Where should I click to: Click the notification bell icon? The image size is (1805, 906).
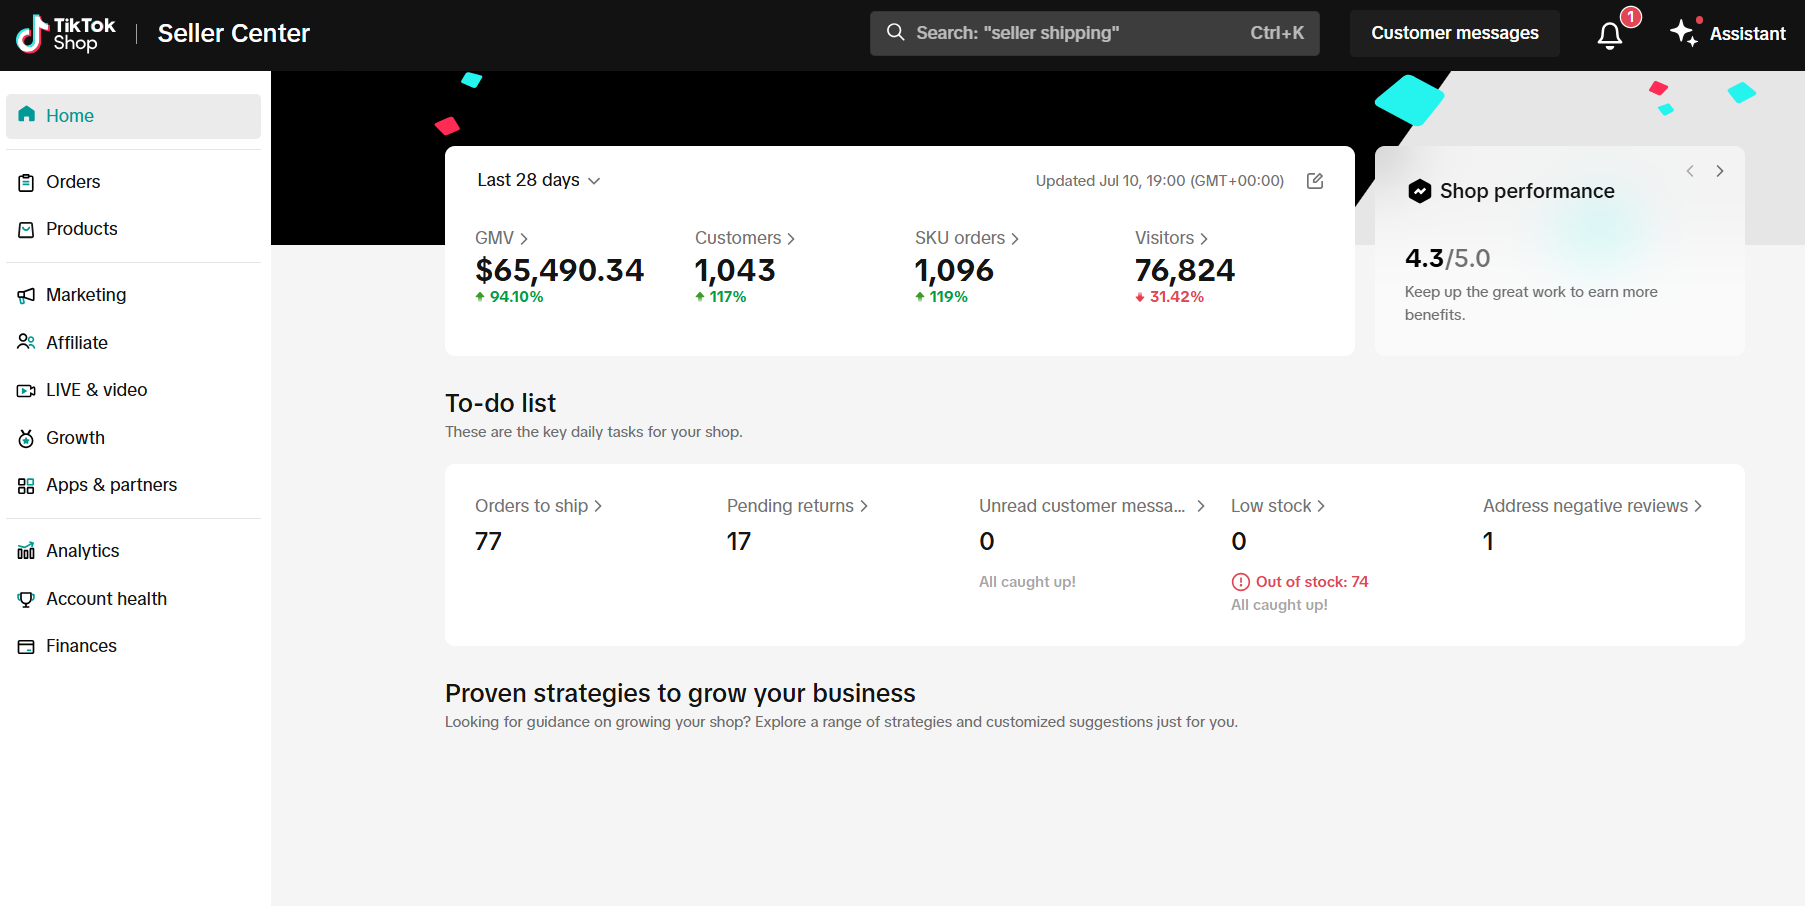coord(1609,35)
